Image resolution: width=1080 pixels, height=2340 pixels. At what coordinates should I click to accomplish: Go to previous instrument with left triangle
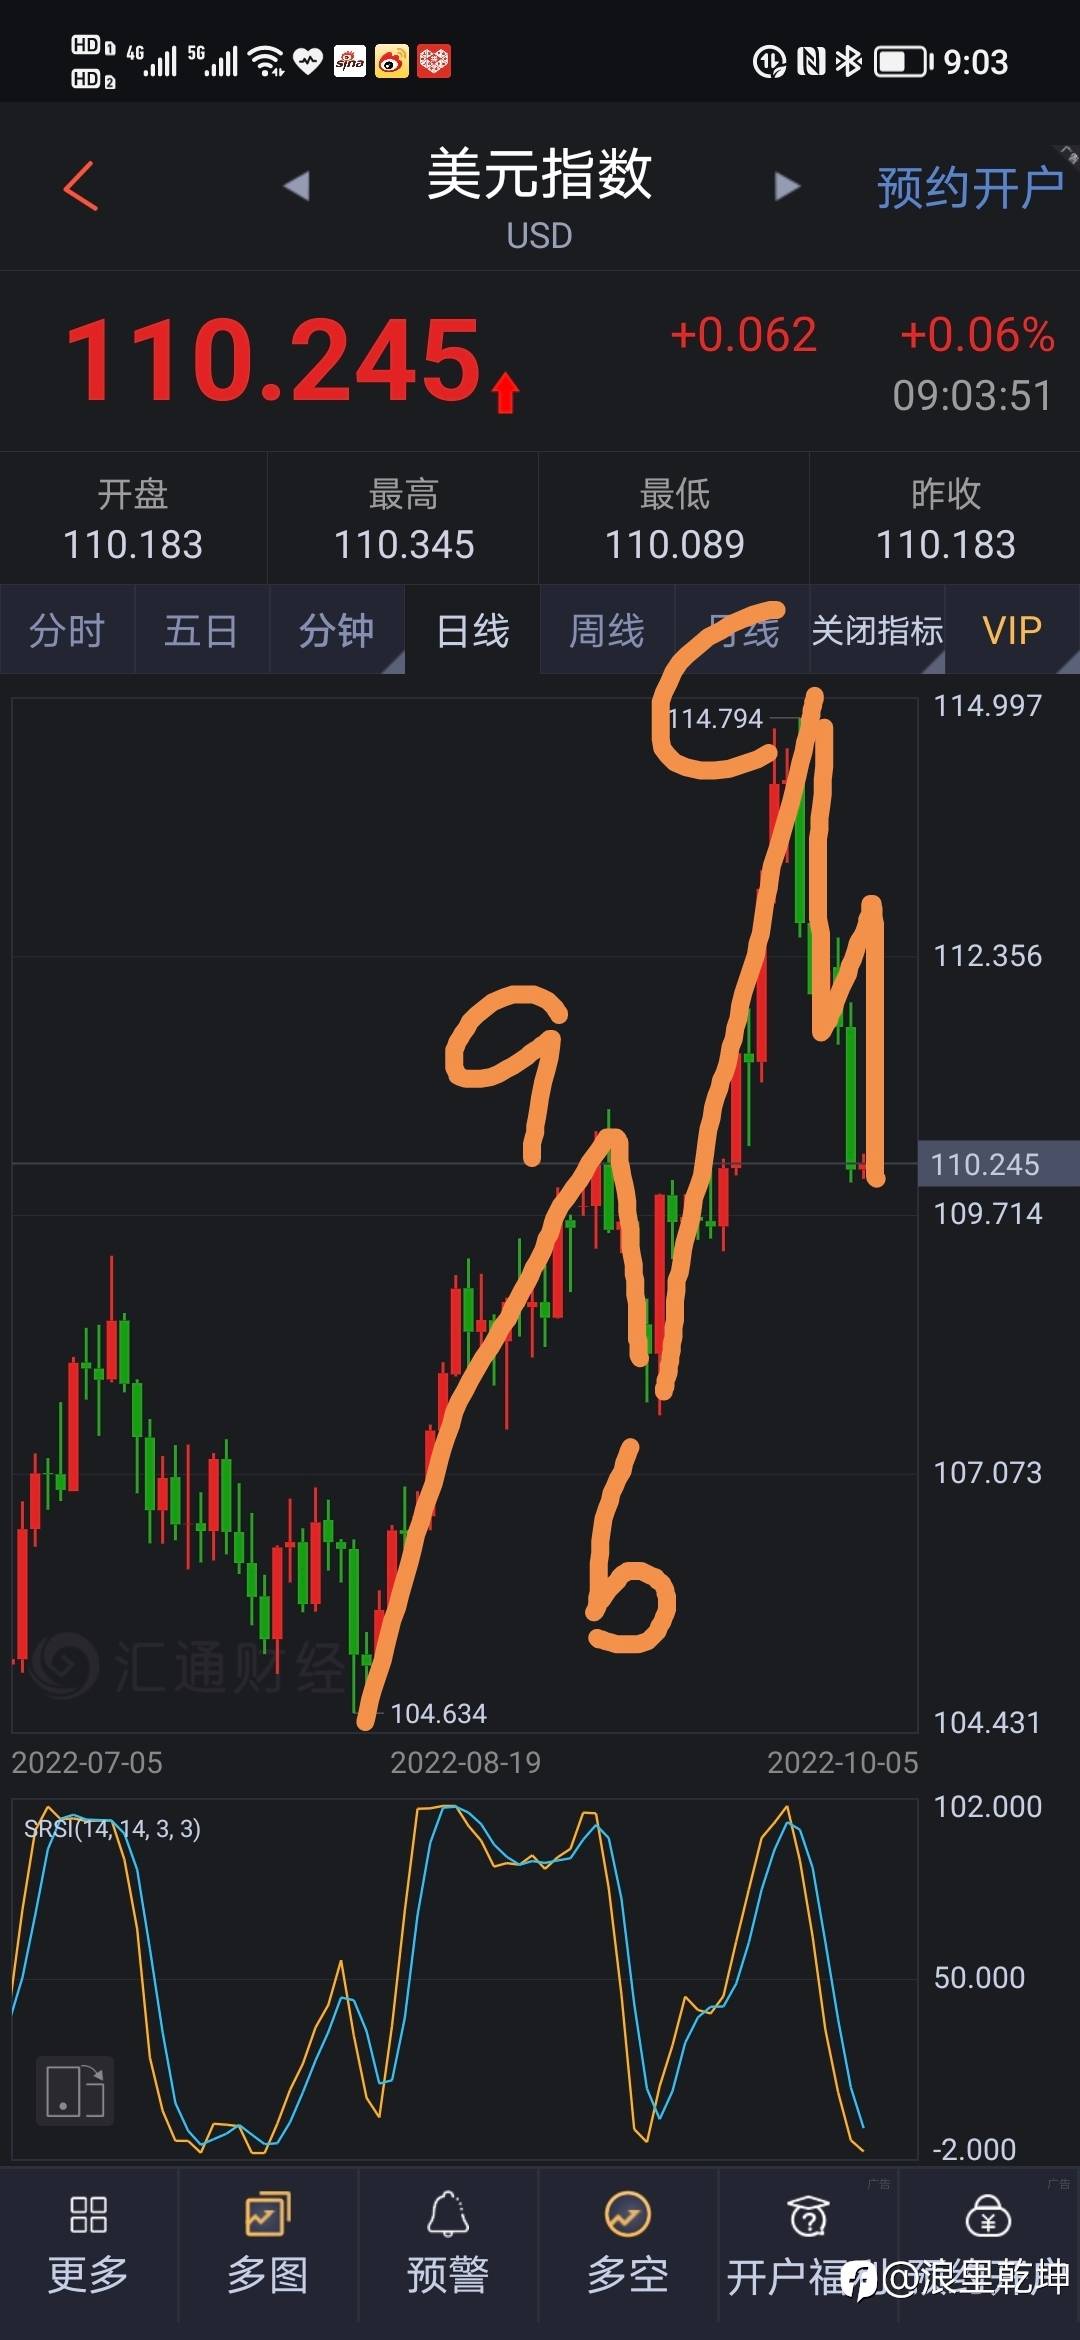pyautogui.click(x=297, y=186)
